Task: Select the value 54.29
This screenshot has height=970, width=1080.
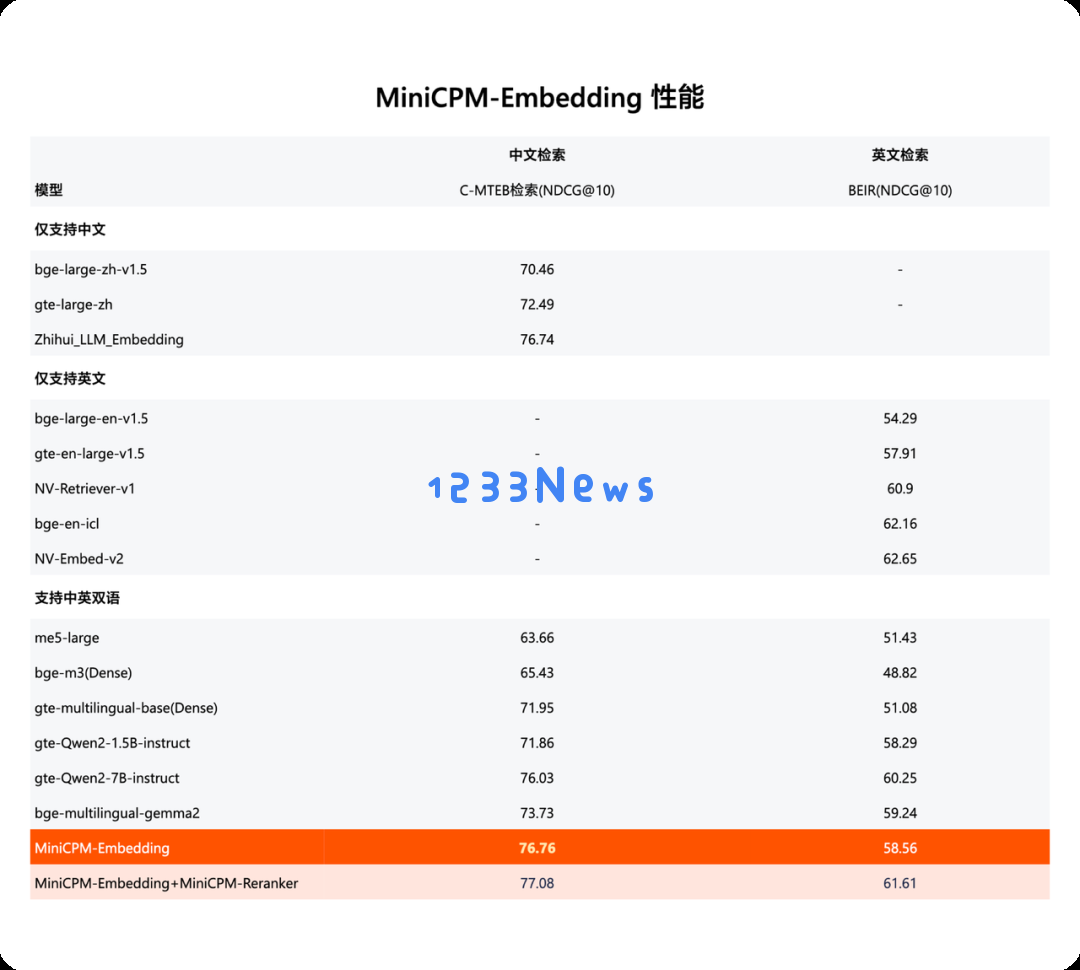Action: pyautogui.click(x=900, y=418)
